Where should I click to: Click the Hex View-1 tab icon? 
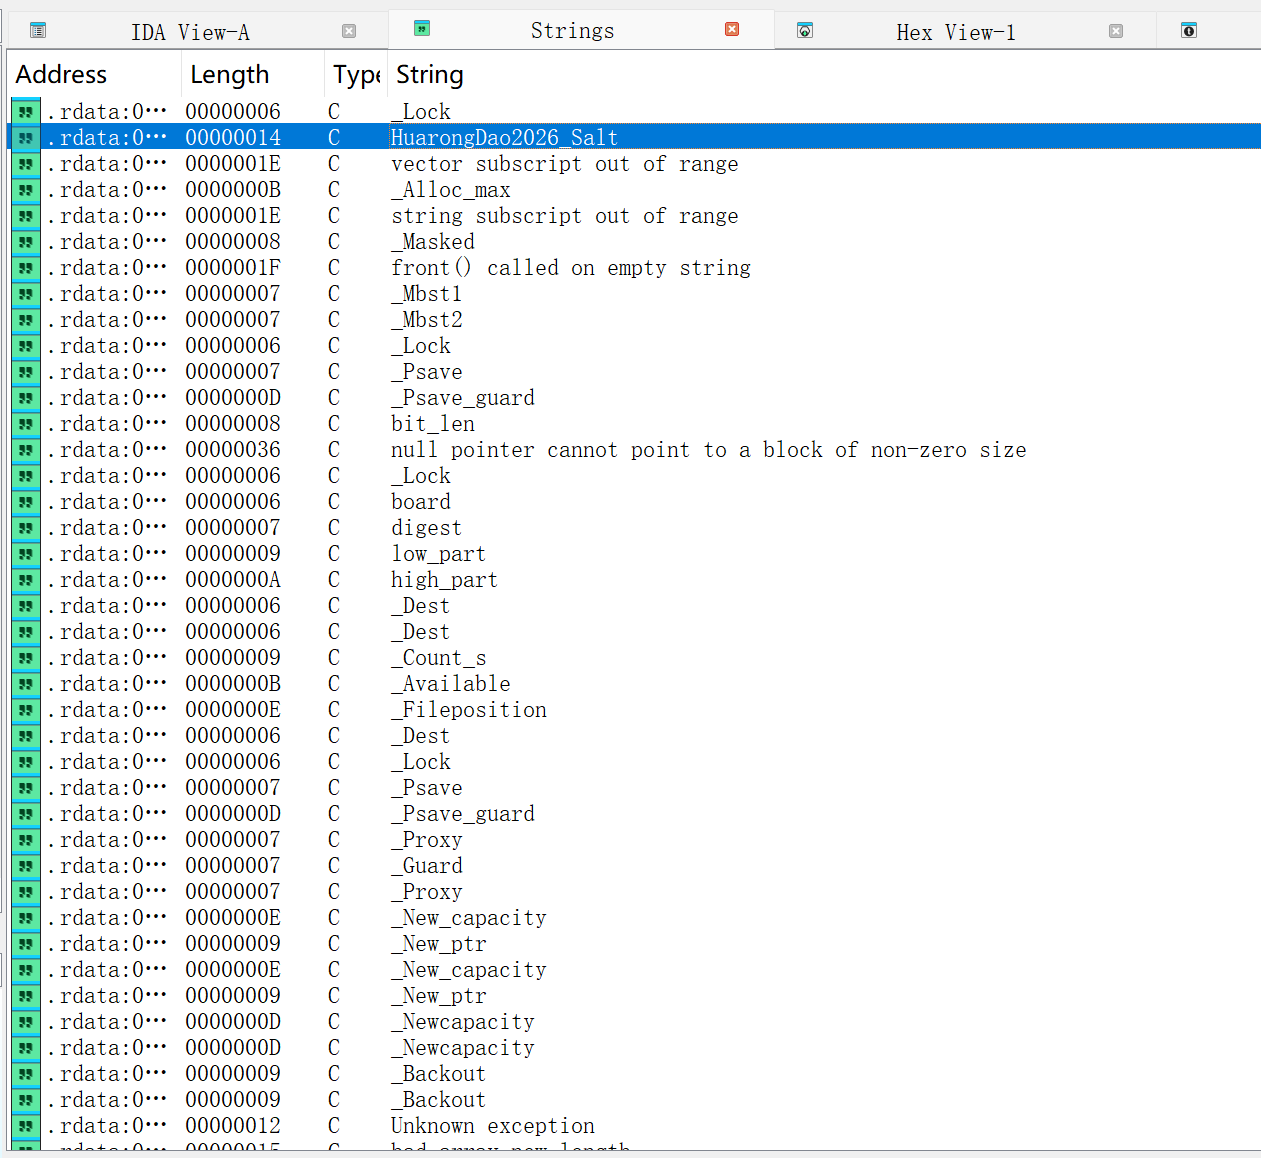pos(805,31)
